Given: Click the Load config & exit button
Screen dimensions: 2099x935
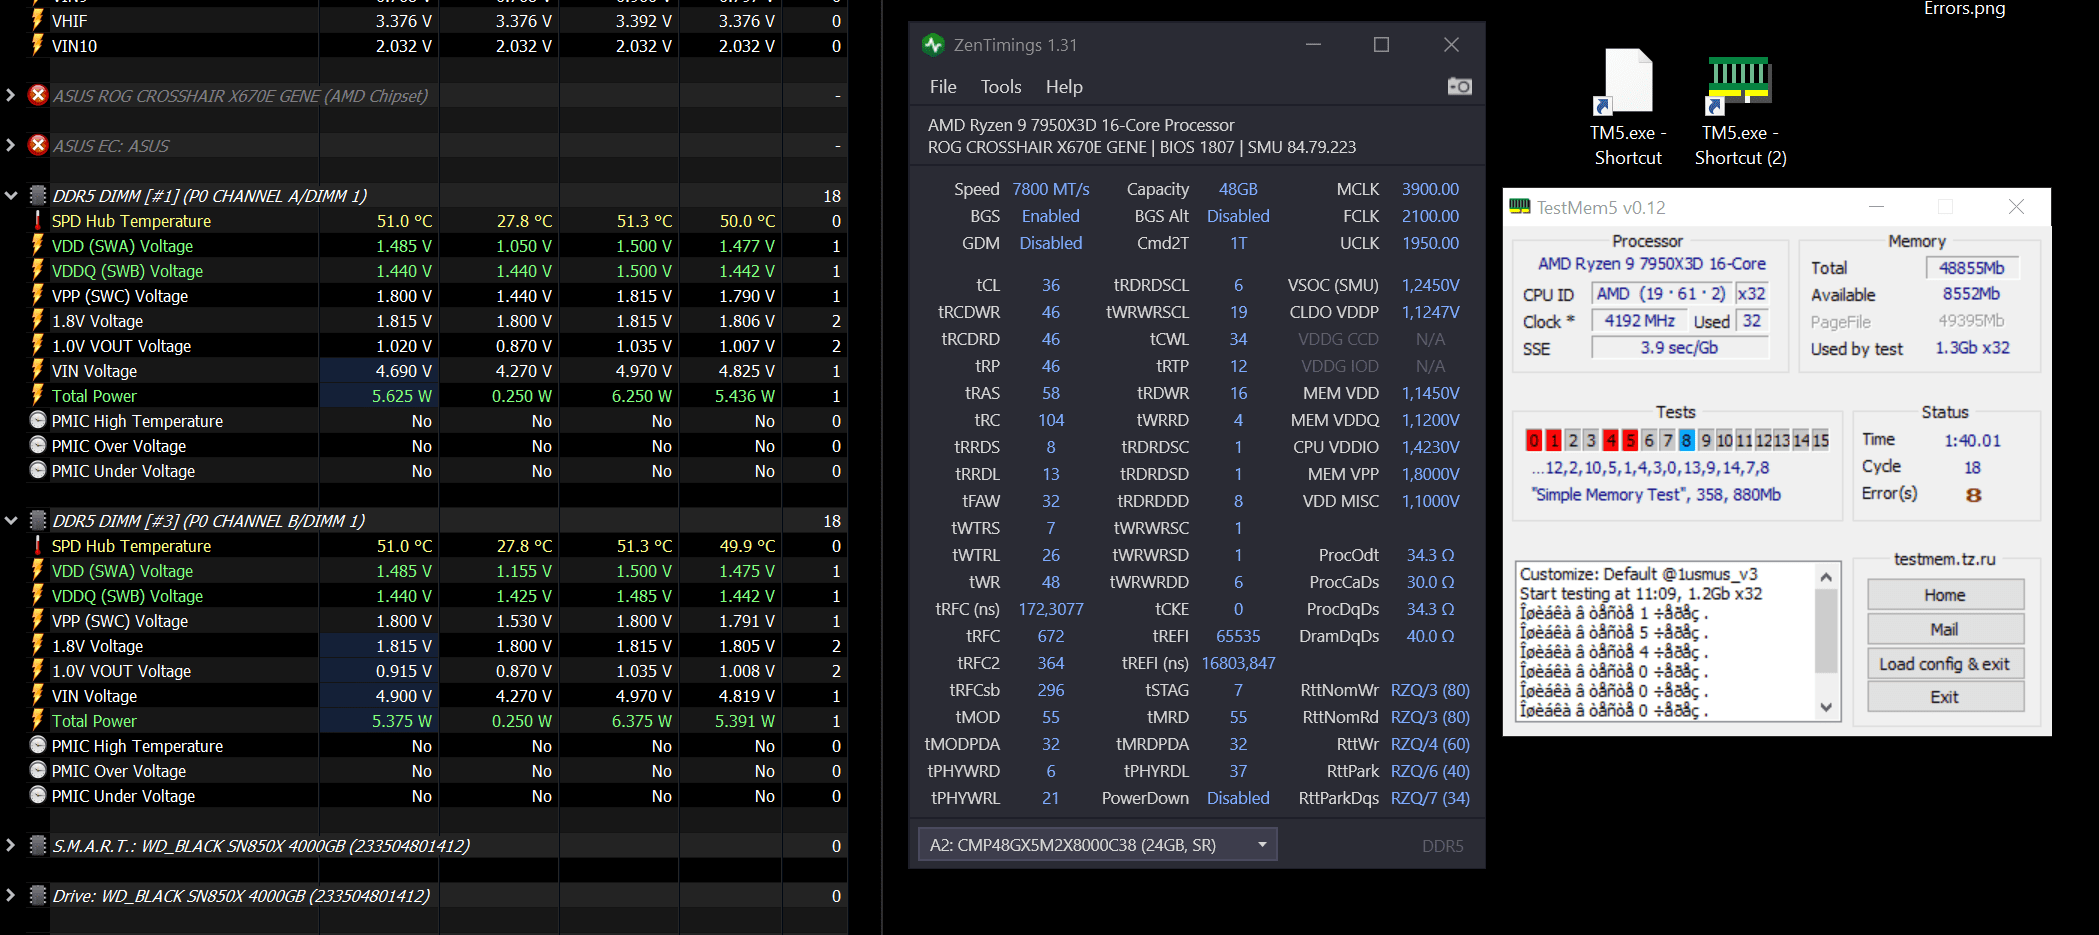Looking at the screenshot, I should click(x=1945, y=664).
